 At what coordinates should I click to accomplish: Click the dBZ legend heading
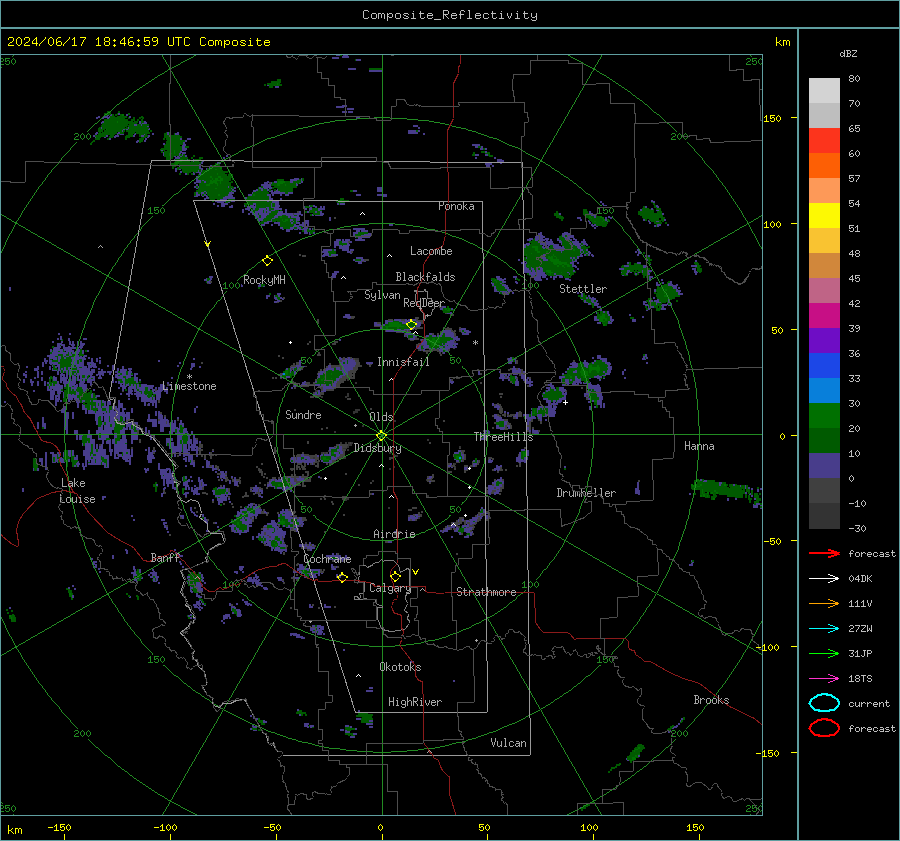click(x=848, y=53)
